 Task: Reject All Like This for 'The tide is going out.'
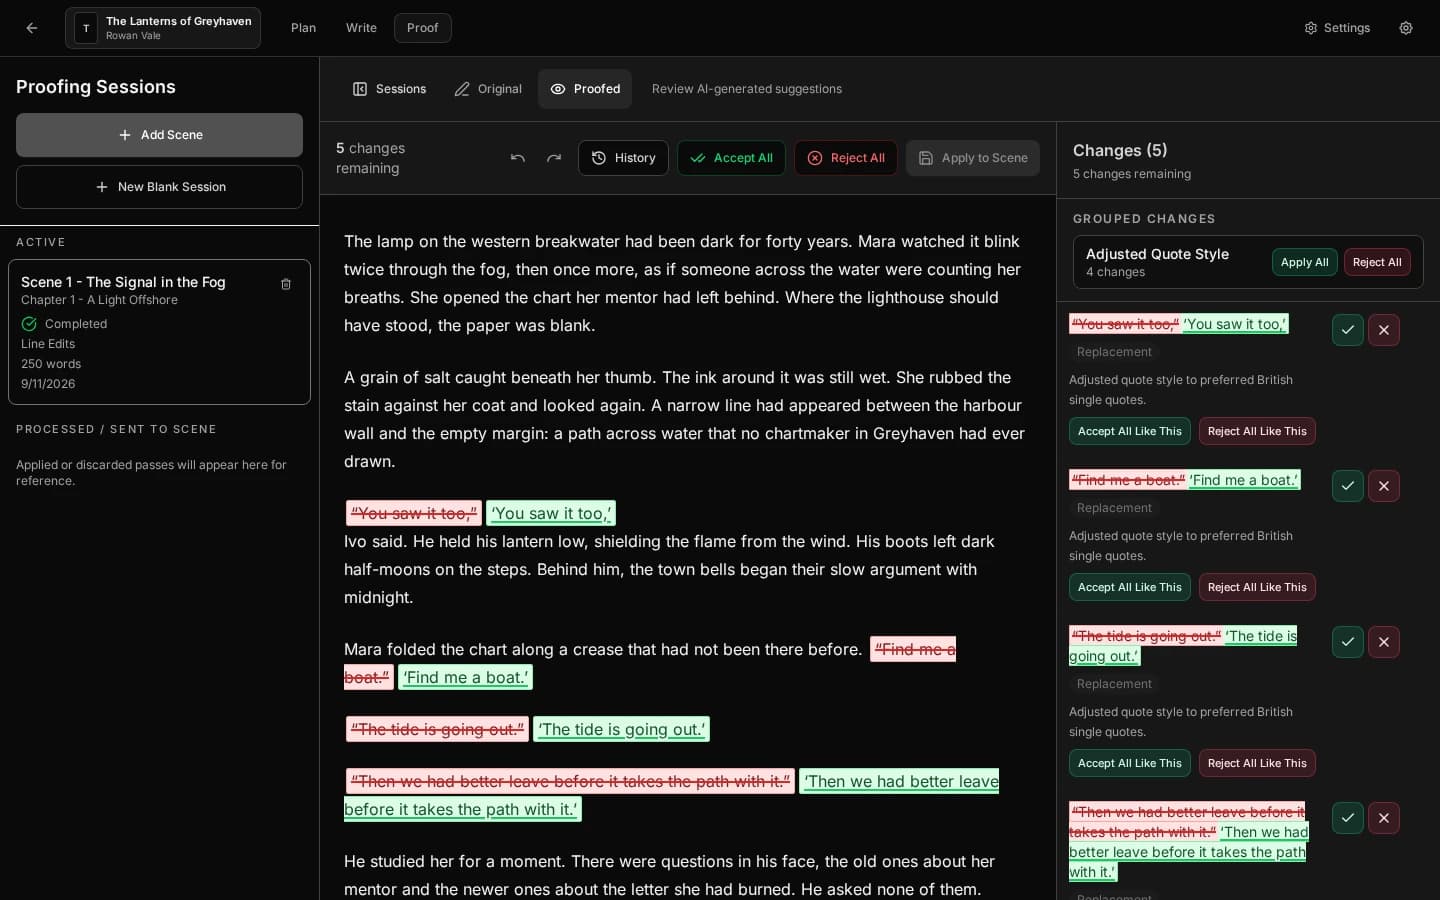[x=1257, y=763]
